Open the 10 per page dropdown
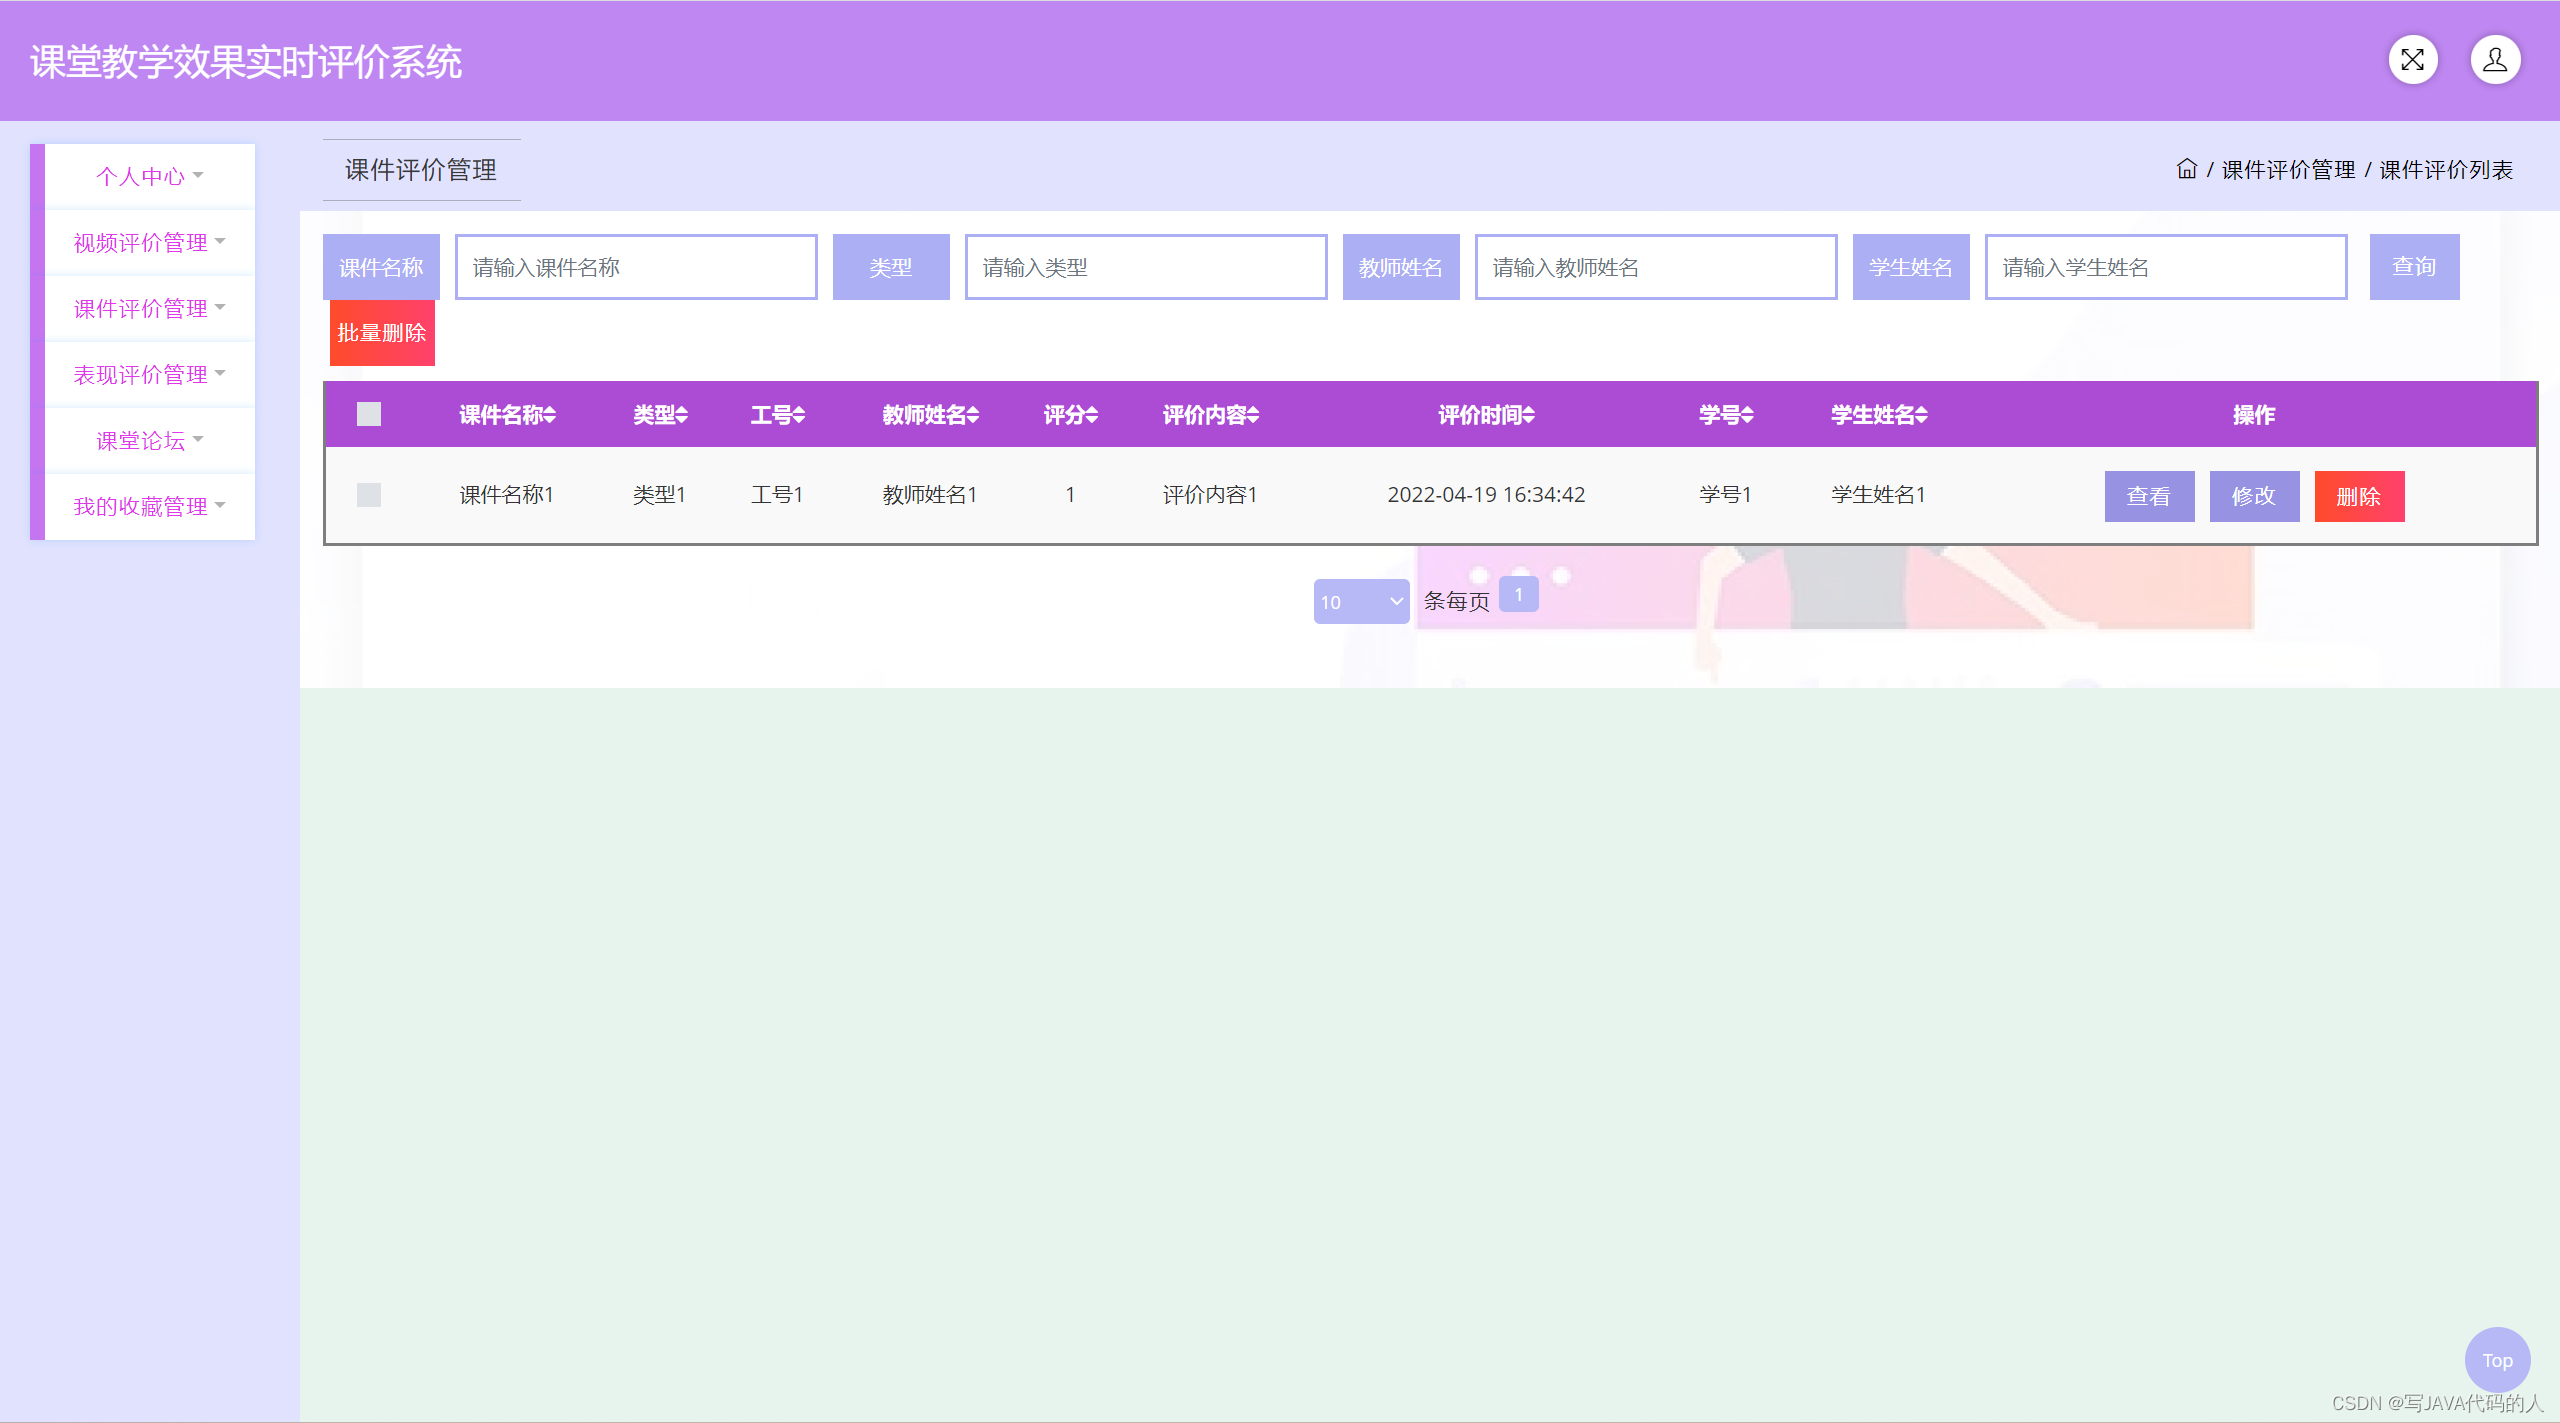The width and height of the screenshot is (2560, 1423). [1361, 601]
